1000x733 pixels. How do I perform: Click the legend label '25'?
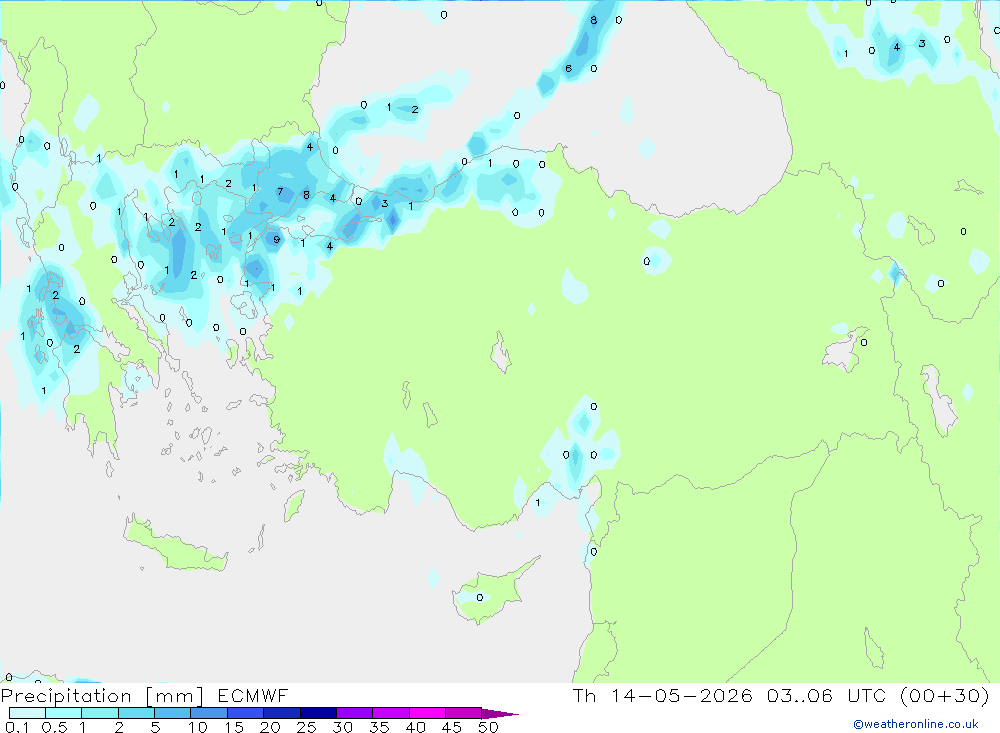tap(307, 727)
